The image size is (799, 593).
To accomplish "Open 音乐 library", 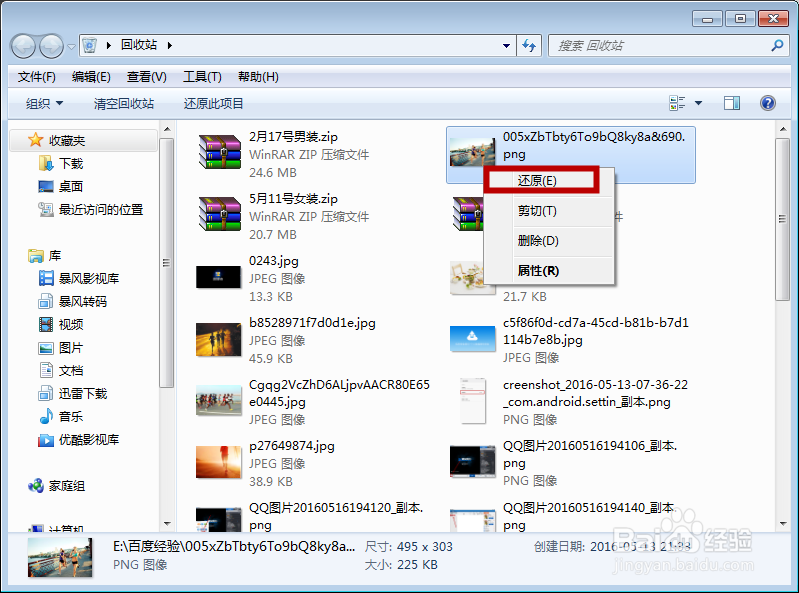I will tap(60, 417).
